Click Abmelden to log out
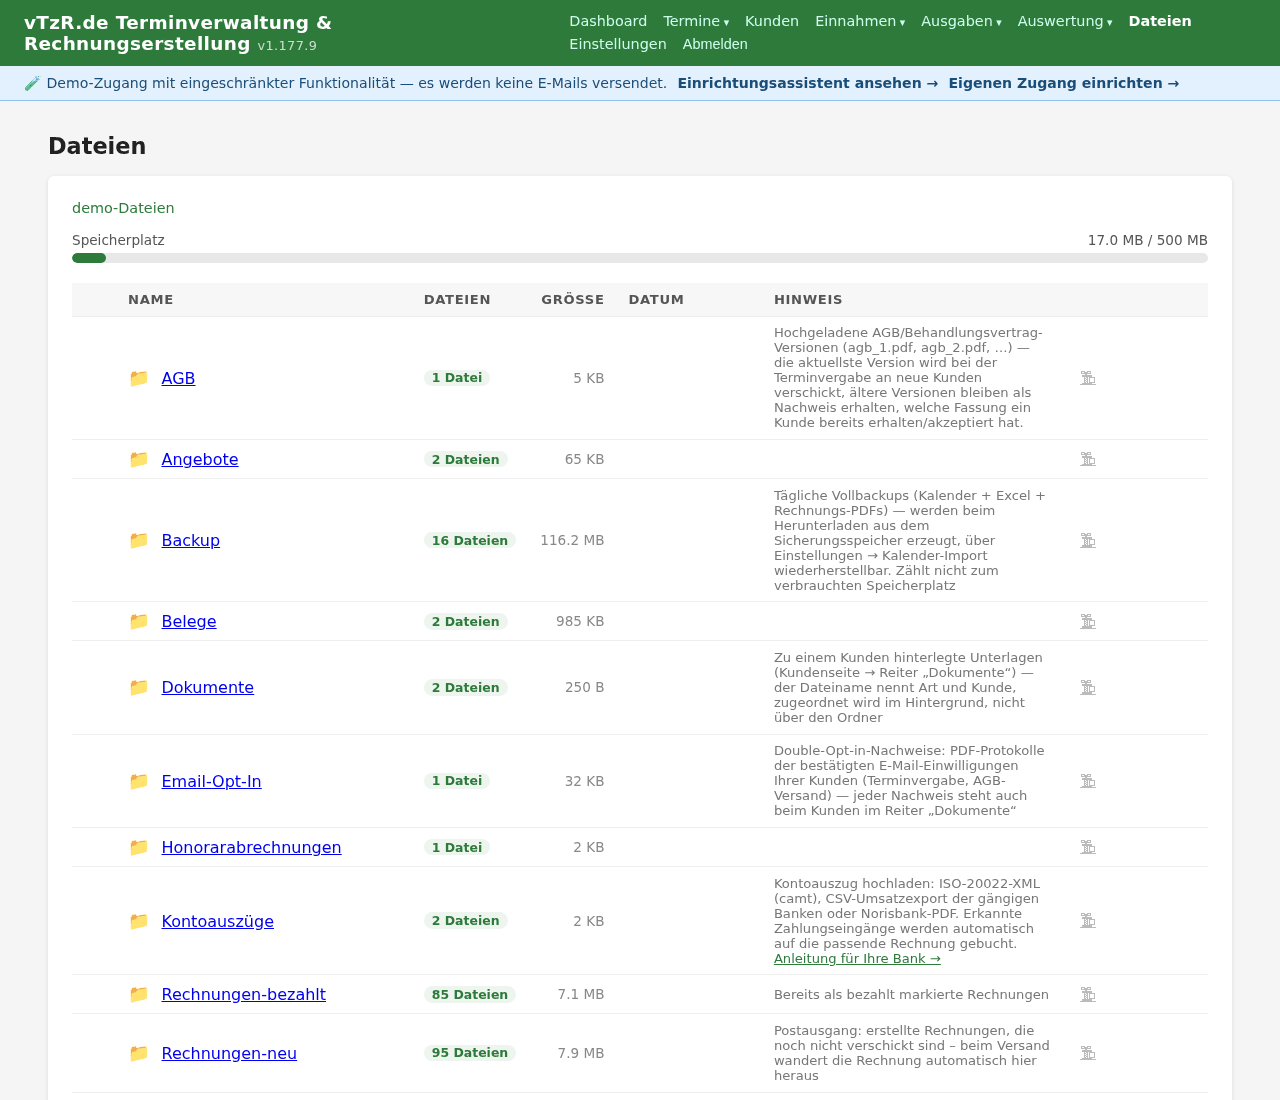The width and height of the screenshot is (1280, 1100). (x=715, y=44)
